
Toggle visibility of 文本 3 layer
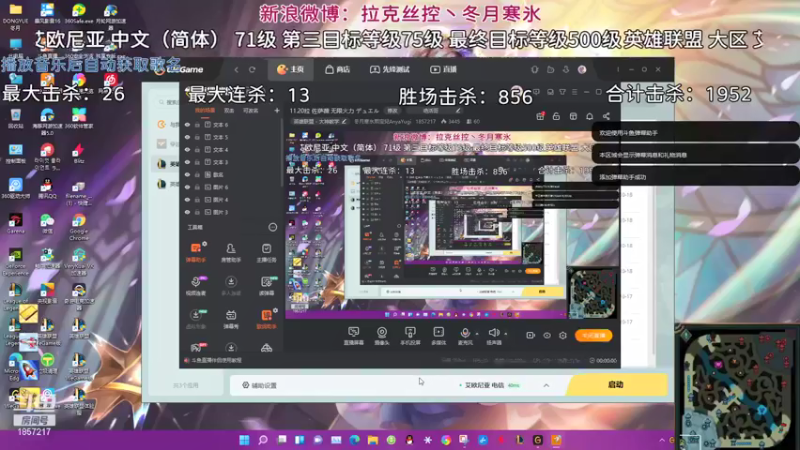187,162
